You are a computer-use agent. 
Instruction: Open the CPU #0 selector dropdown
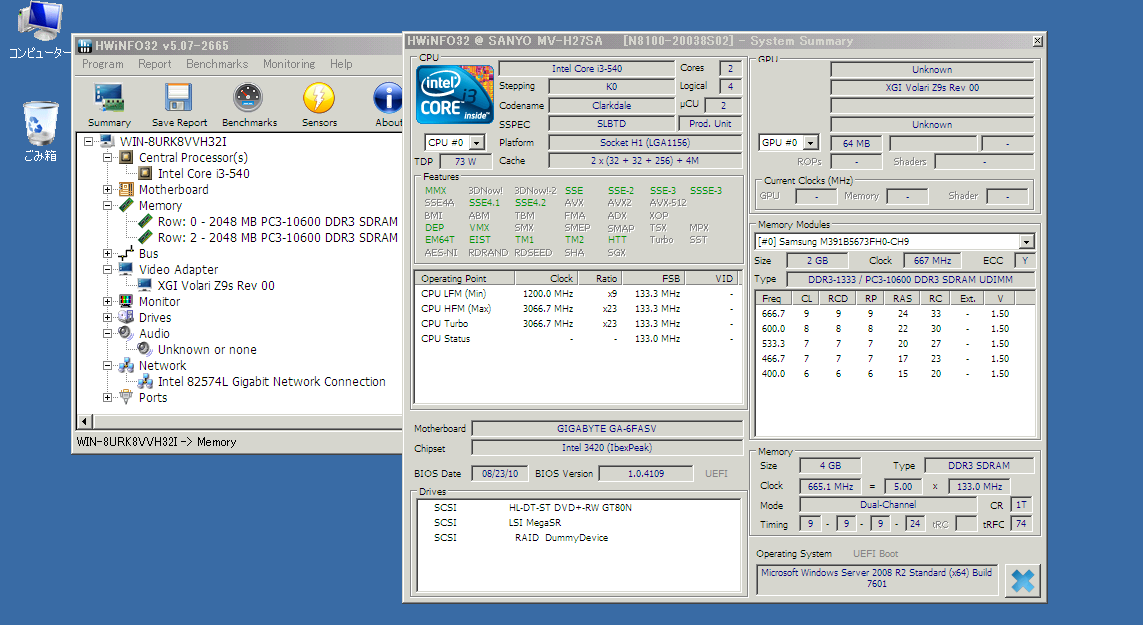pyautogui.click(x=476, y=143)
